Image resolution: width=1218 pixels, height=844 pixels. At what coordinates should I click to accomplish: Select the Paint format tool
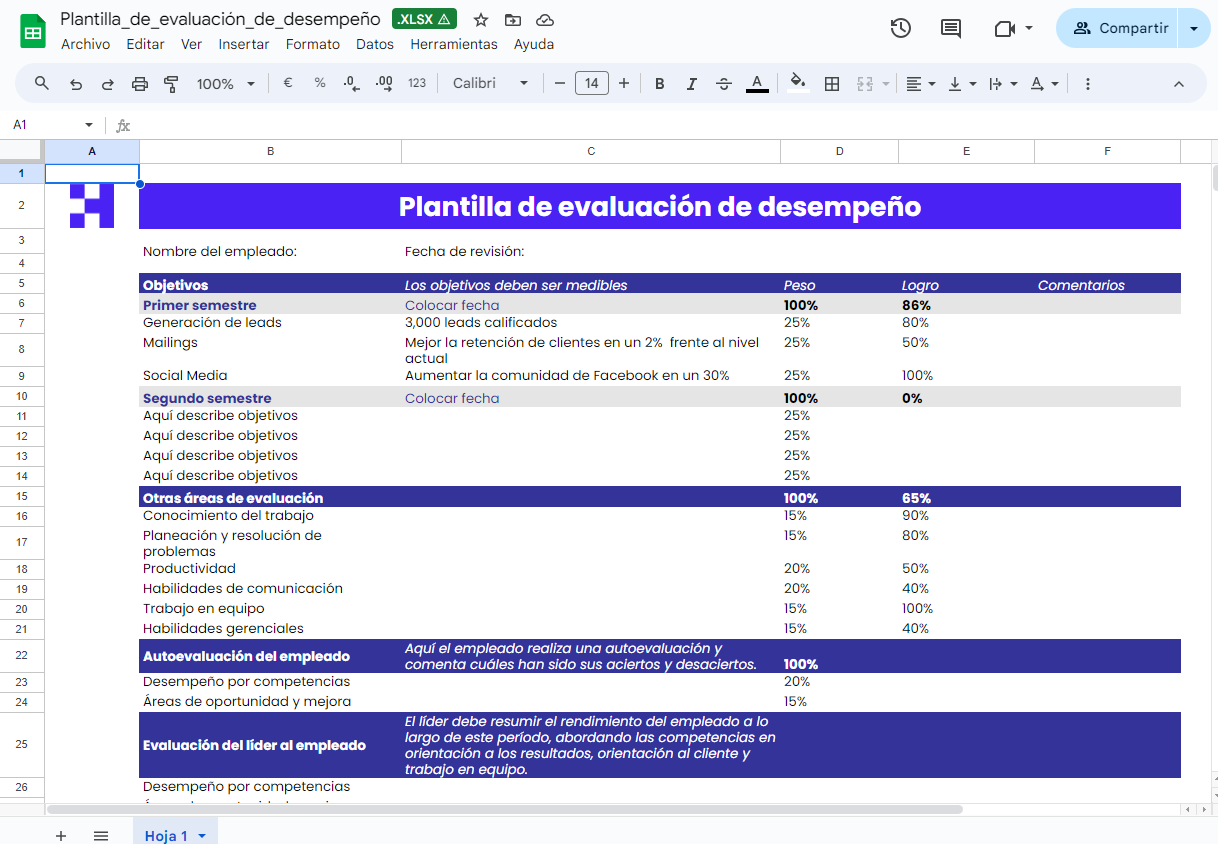pos(171,84)
